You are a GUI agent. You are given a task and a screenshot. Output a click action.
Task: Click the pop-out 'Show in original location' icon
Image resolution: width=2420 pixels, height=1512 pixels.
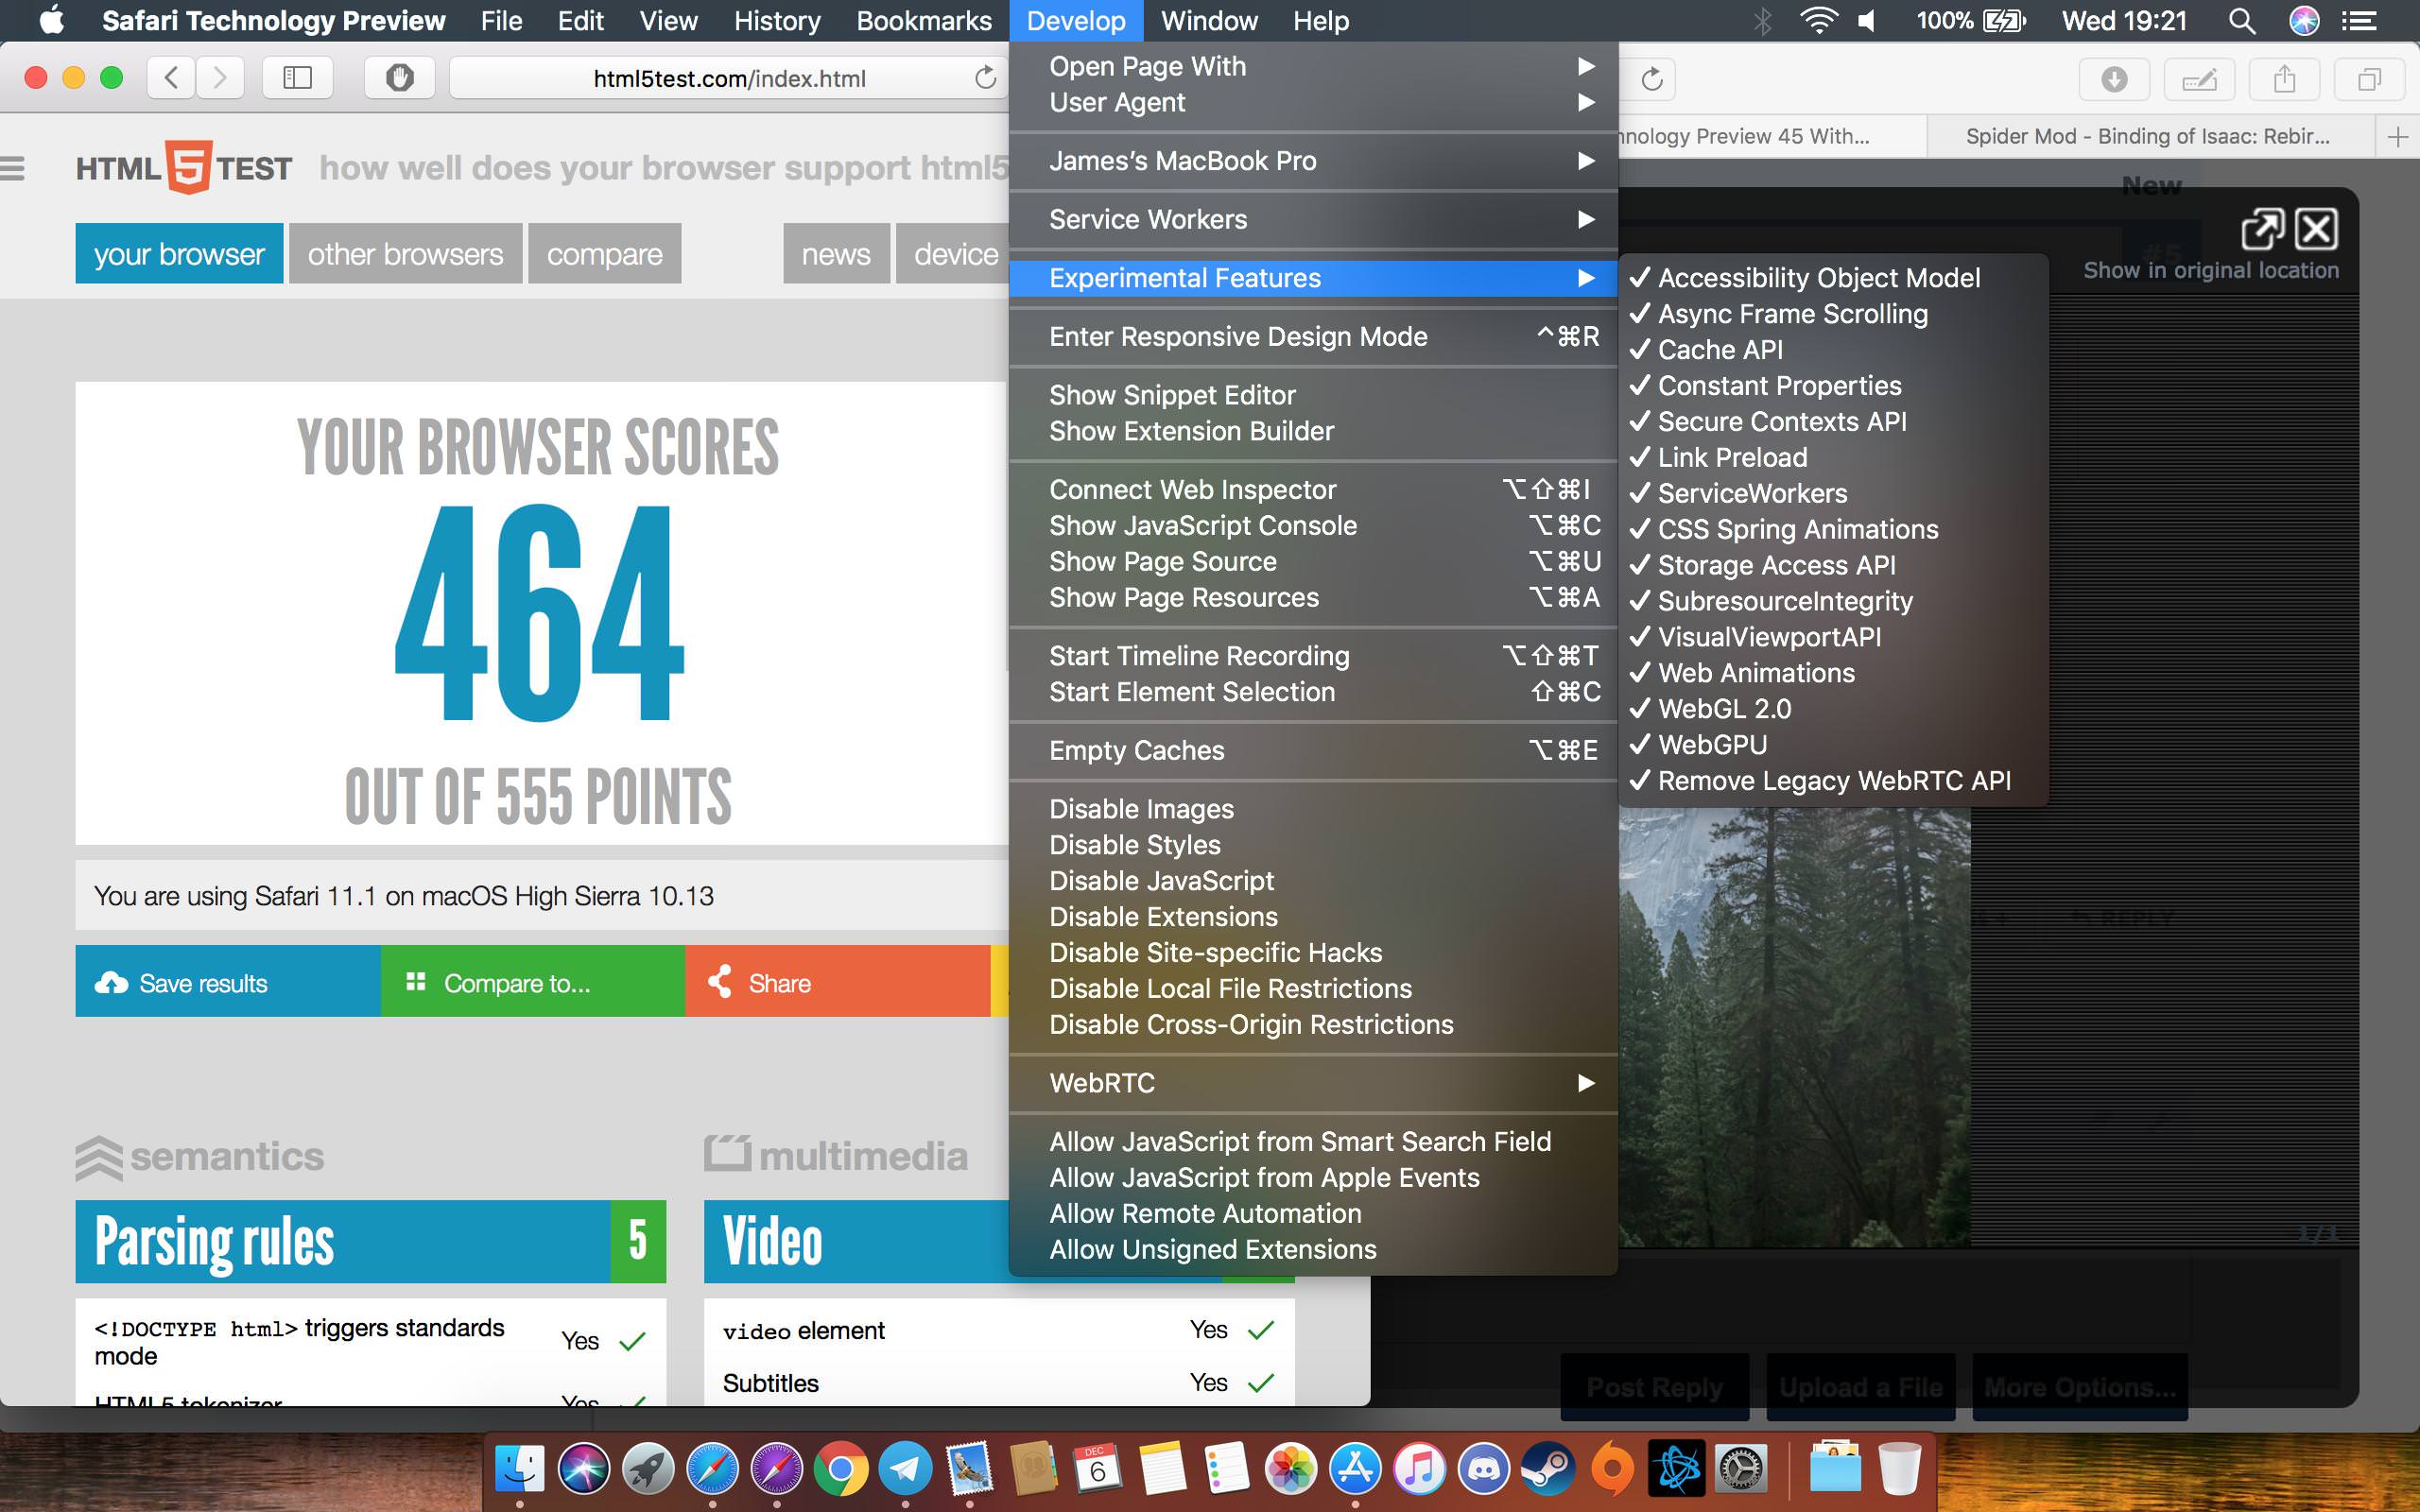point(2261,229)
